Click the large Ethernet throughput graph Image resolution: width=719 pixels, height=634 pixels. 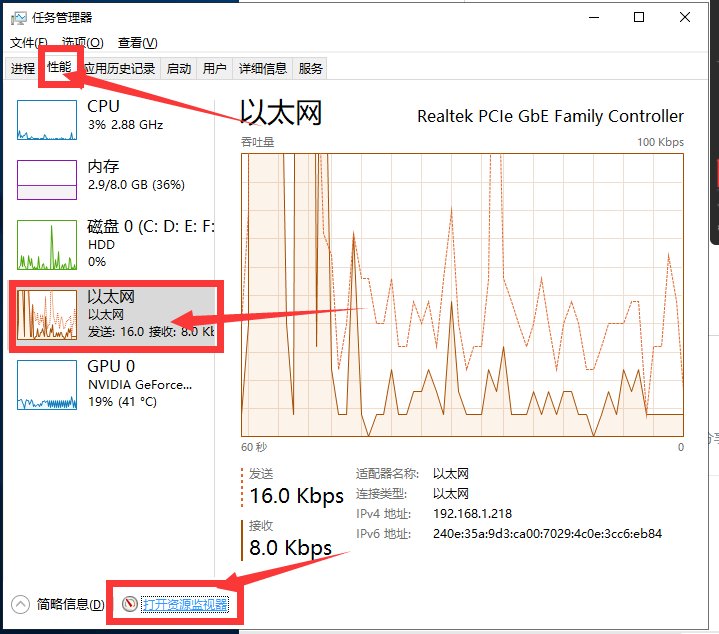click(462, 295)
